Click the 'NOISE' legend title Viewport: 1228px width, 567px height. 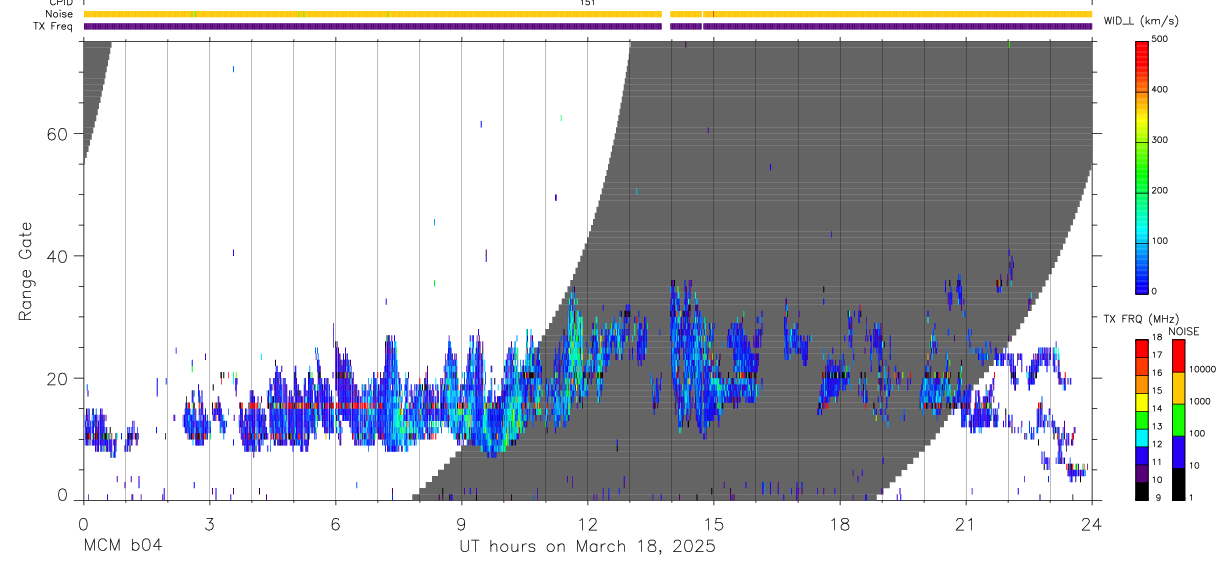tap(1183, 331)
